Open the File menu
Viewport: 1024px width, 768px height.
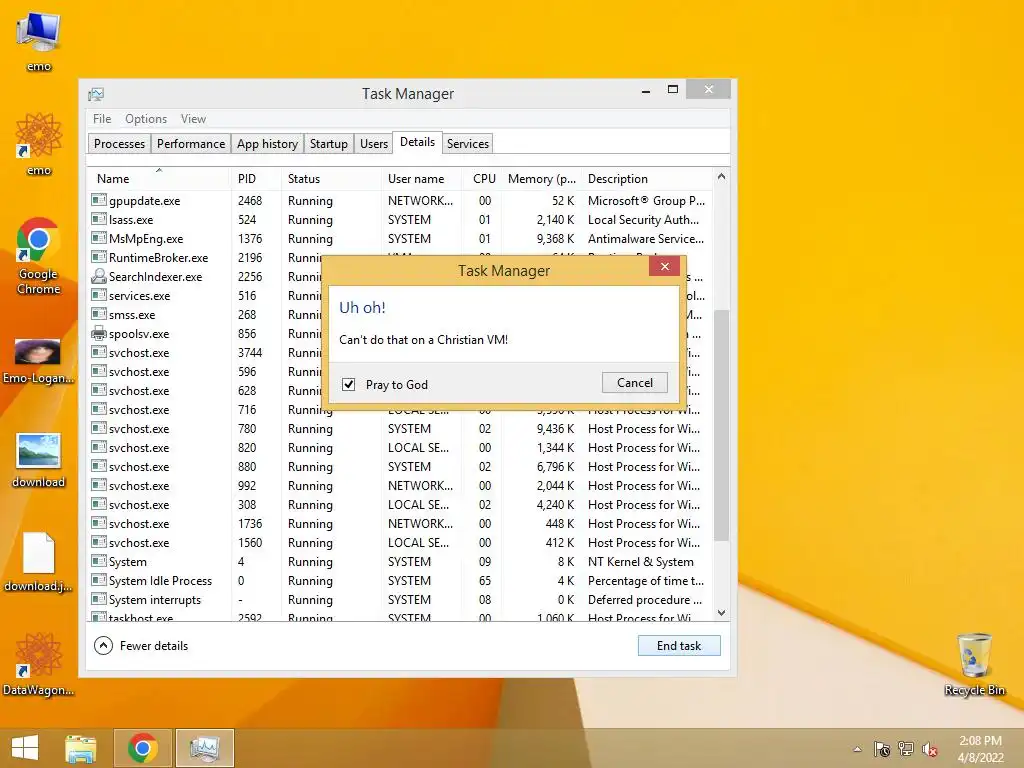tap(102, 119)
